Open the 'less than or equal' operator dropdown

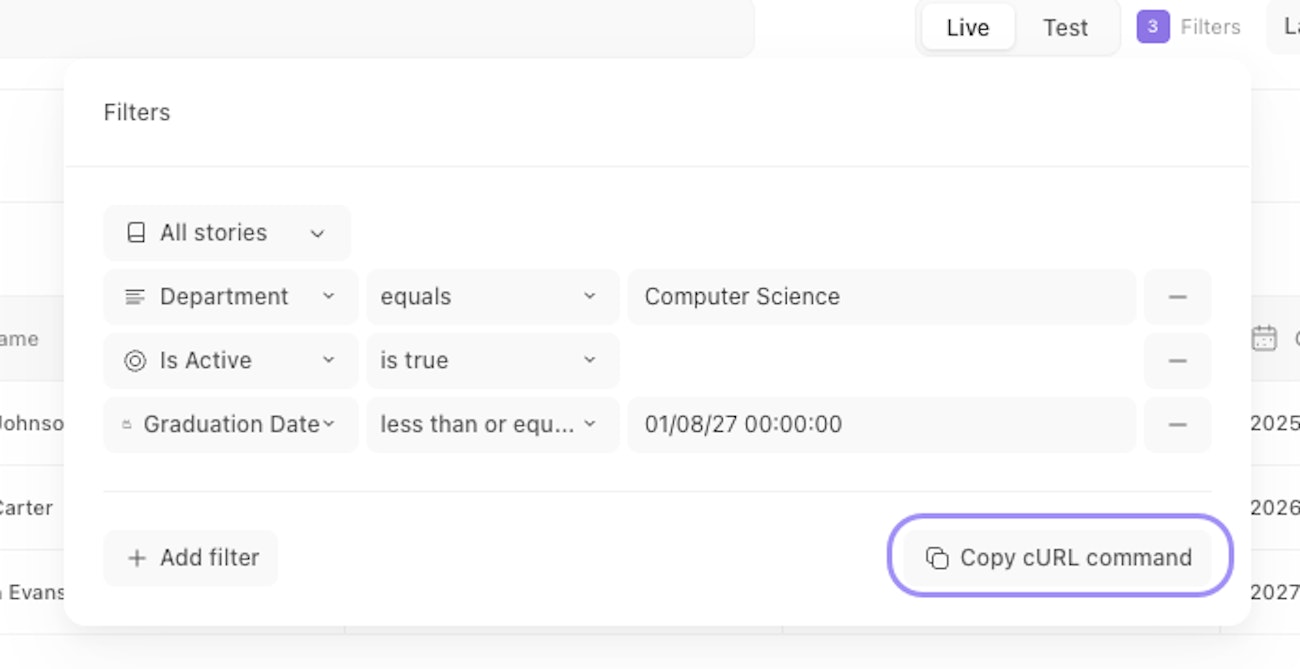(x=492, y=425)
